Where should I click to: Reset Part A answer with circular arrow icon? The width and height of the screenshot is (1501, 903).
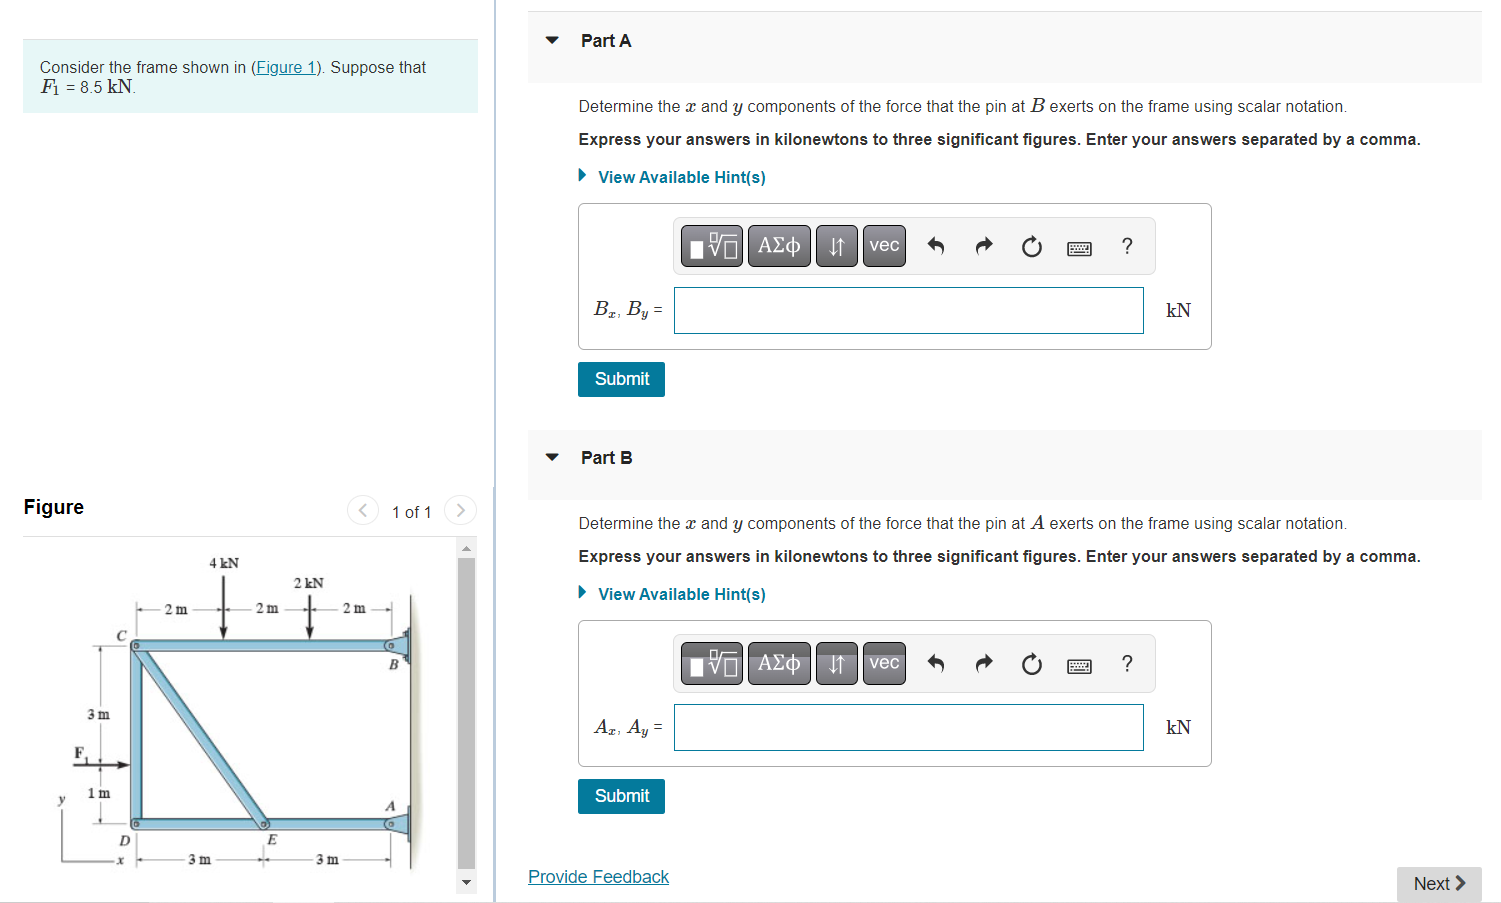1032,246
